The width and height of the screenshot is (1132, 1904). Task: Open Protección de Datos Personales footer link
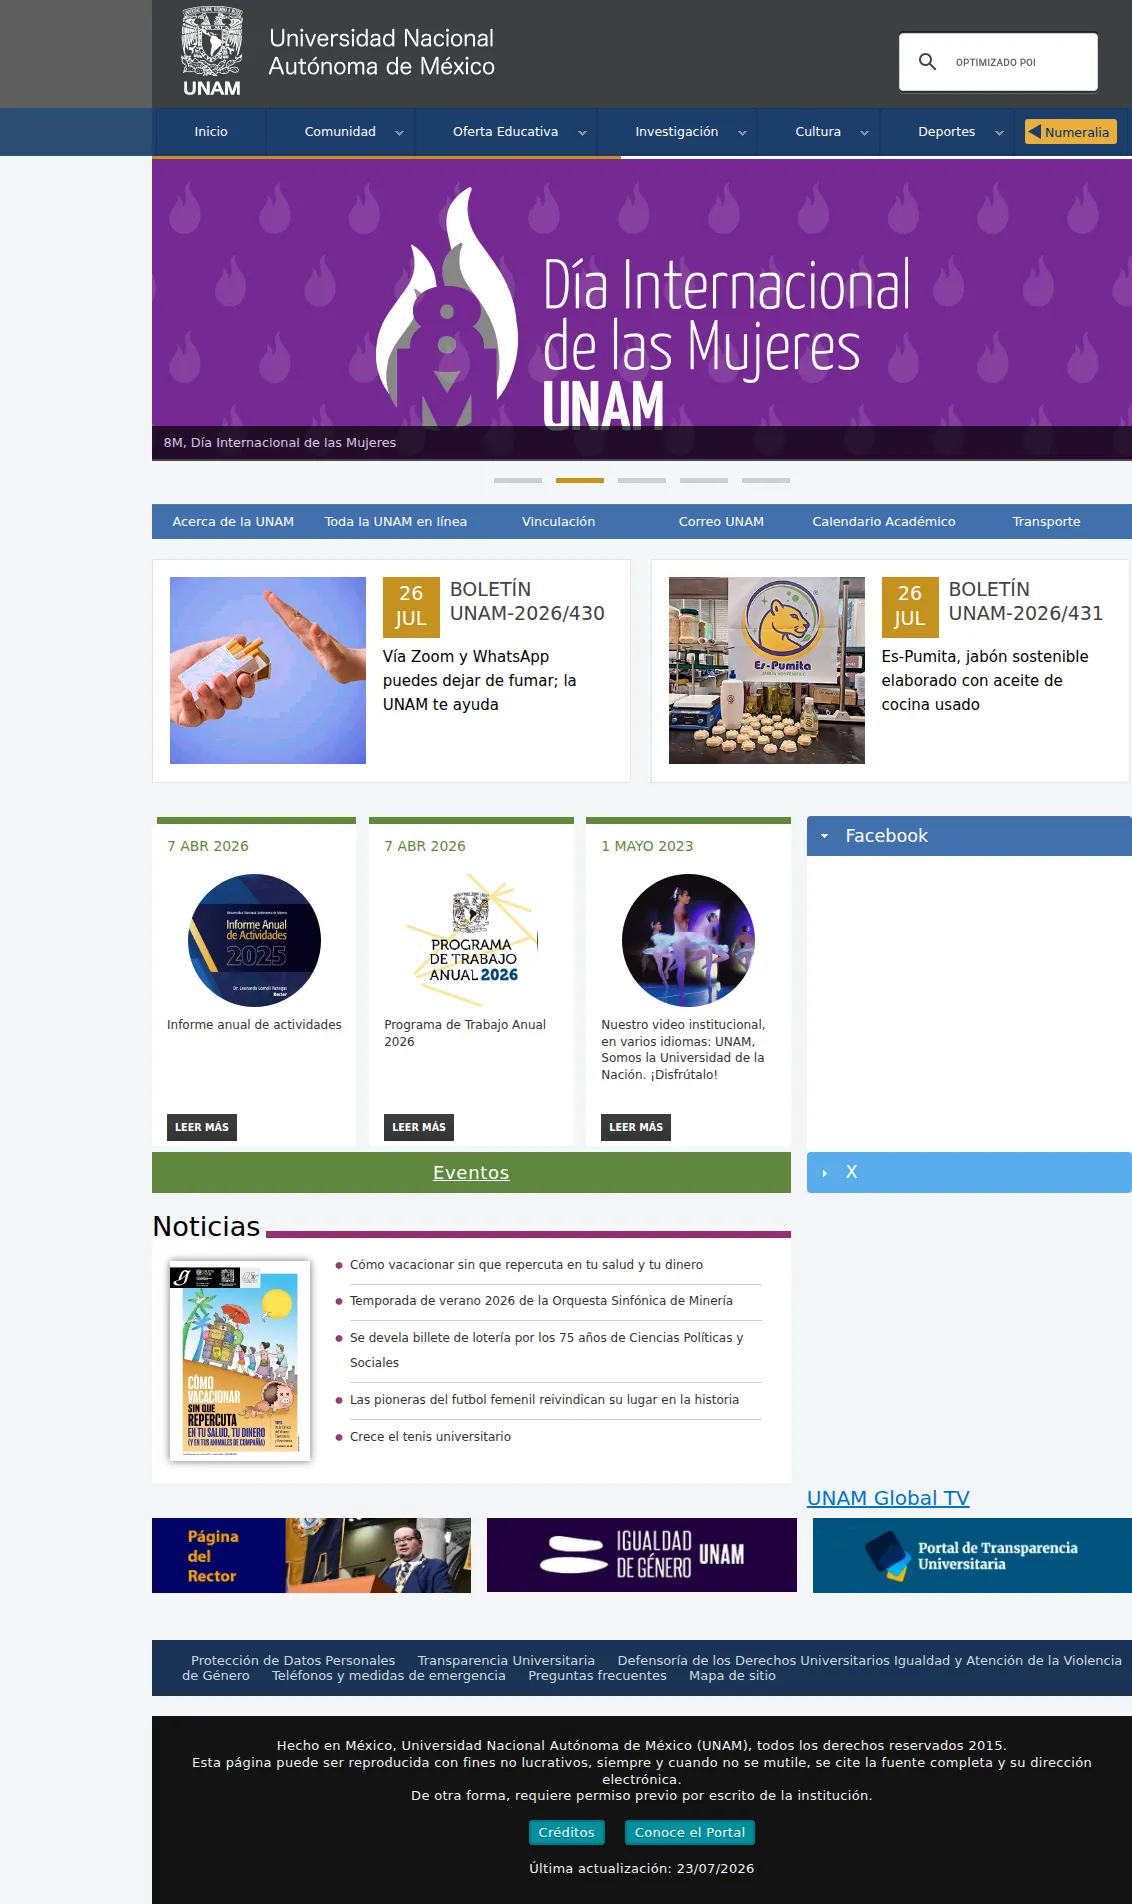[x=293, y=1661]
